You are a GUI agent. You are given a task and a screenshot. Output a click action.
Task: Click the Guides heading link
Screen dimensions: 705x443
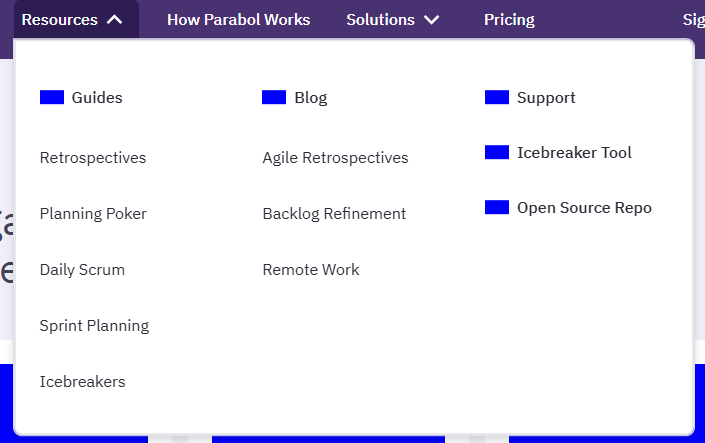tap(97, 98)
